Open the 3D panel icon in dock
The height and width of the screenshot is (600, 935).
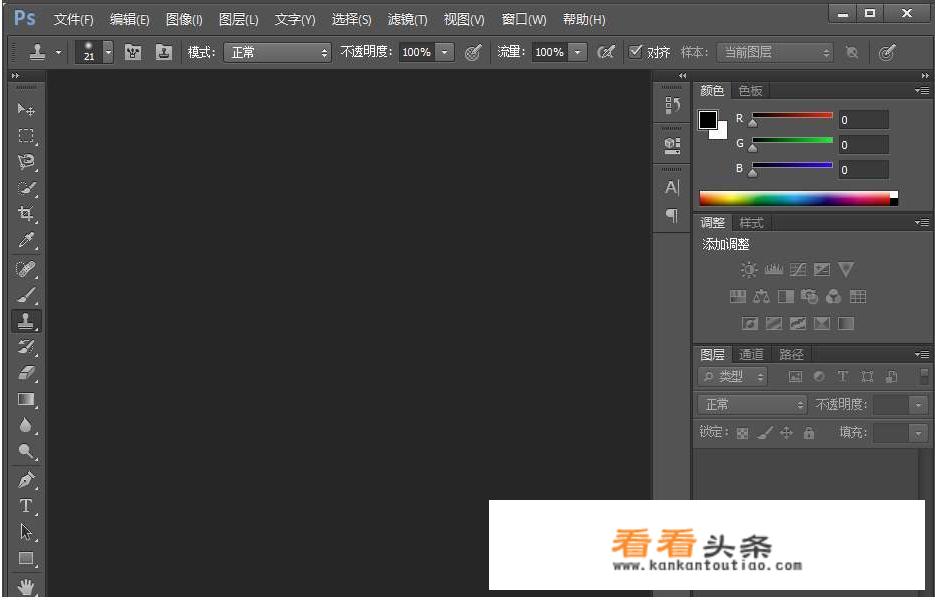(x=672, y=145)
